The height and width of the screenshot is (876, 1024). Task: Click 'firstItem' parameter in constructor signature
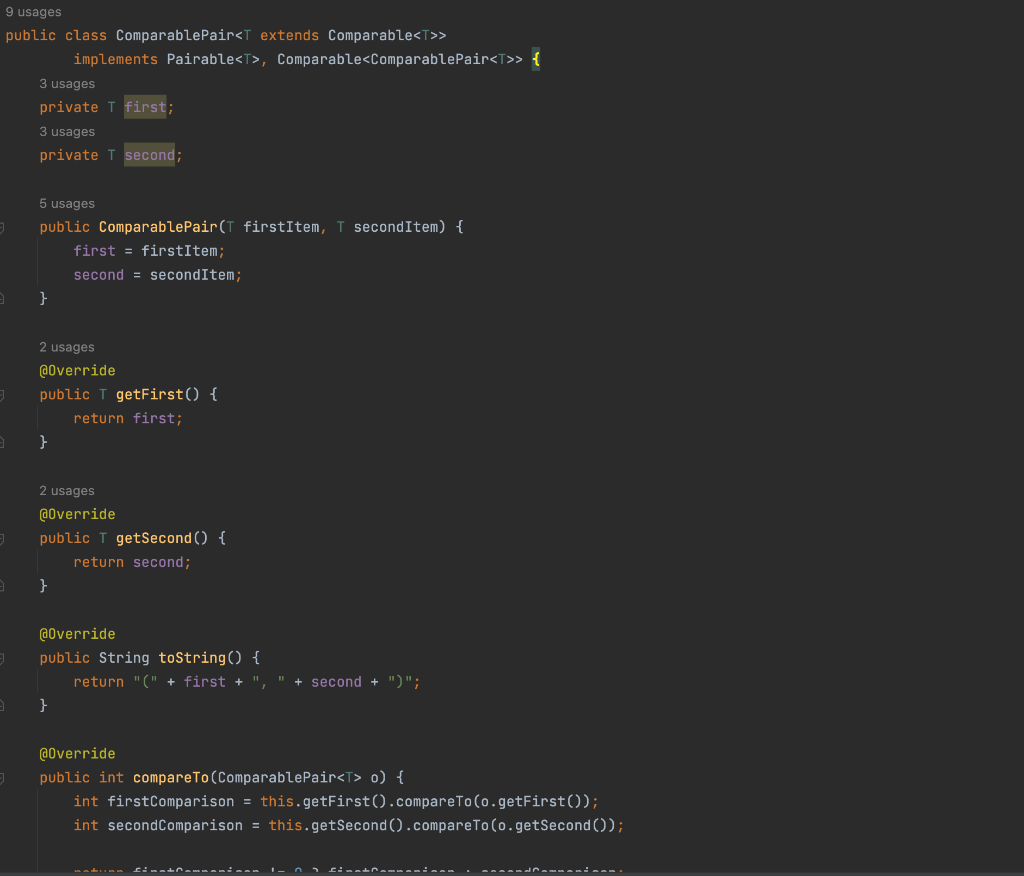click(x=281, y=227)
